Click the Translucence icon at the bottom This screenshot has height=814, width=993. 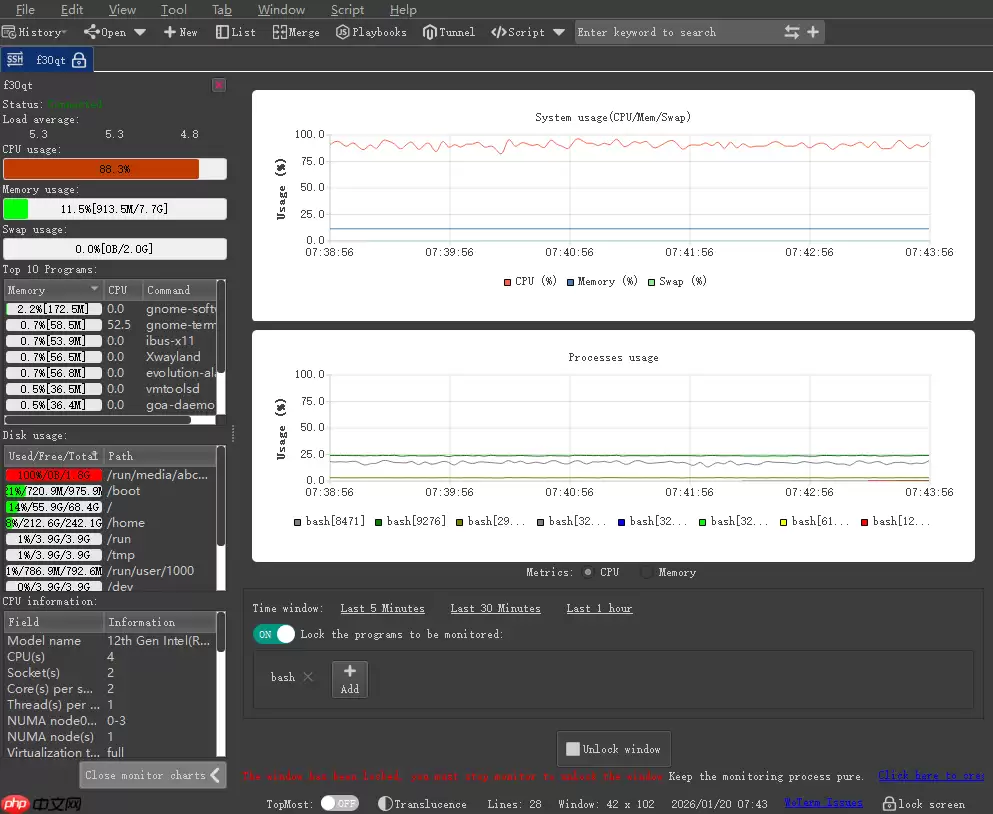(385, 803)
